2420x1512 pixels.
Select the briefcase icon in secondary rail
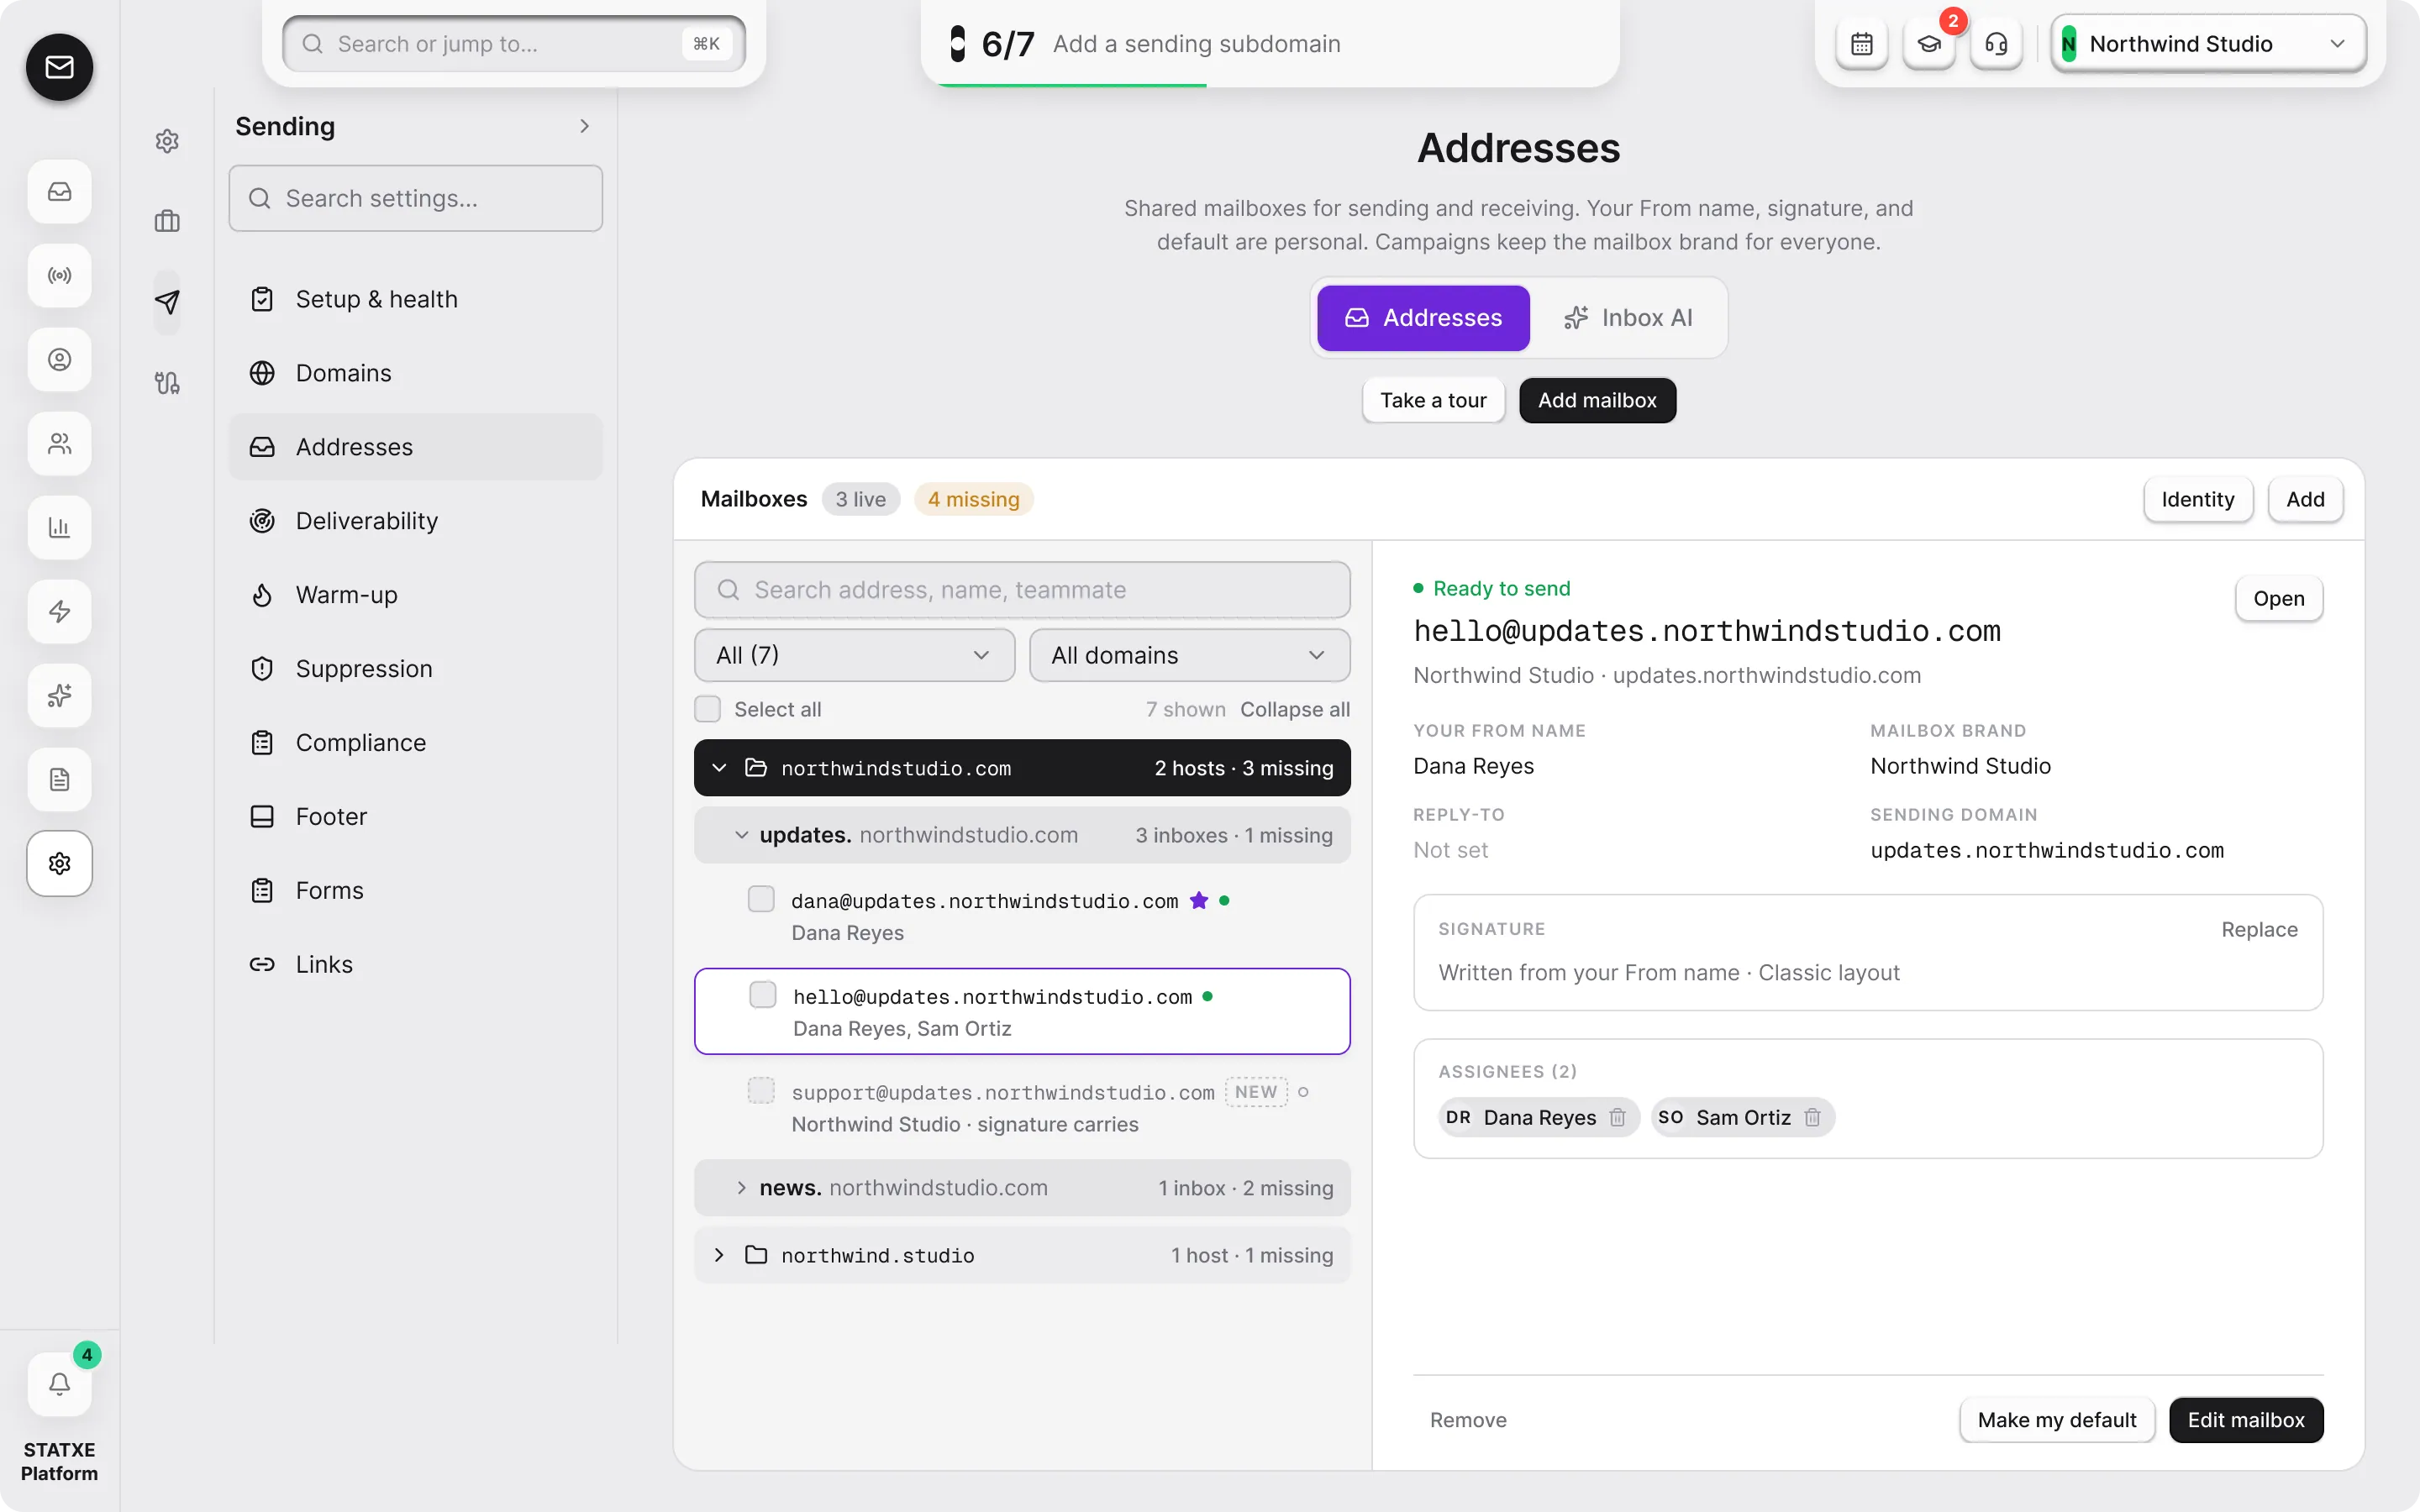[x=167, y=221]
